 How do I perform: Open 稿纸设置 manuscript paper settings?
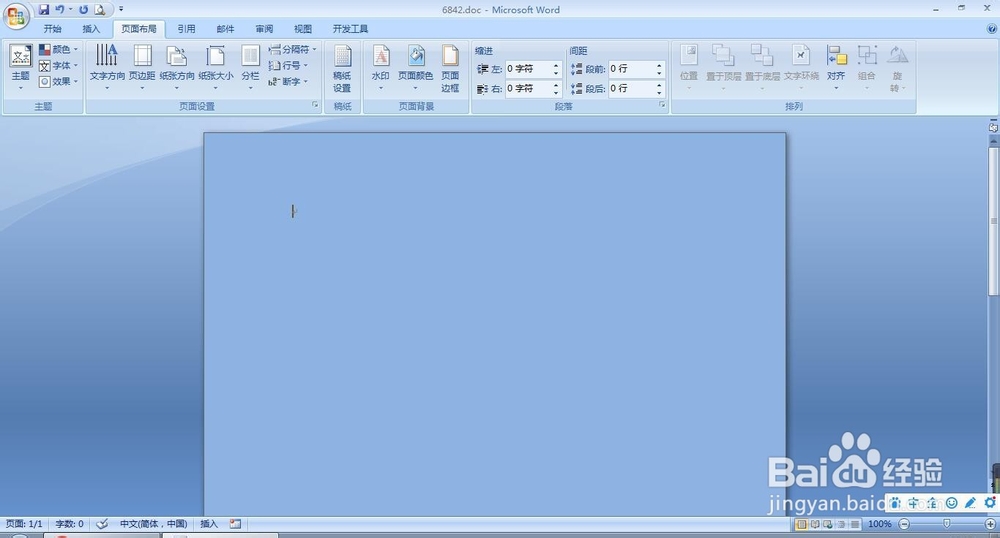[342, 69]
